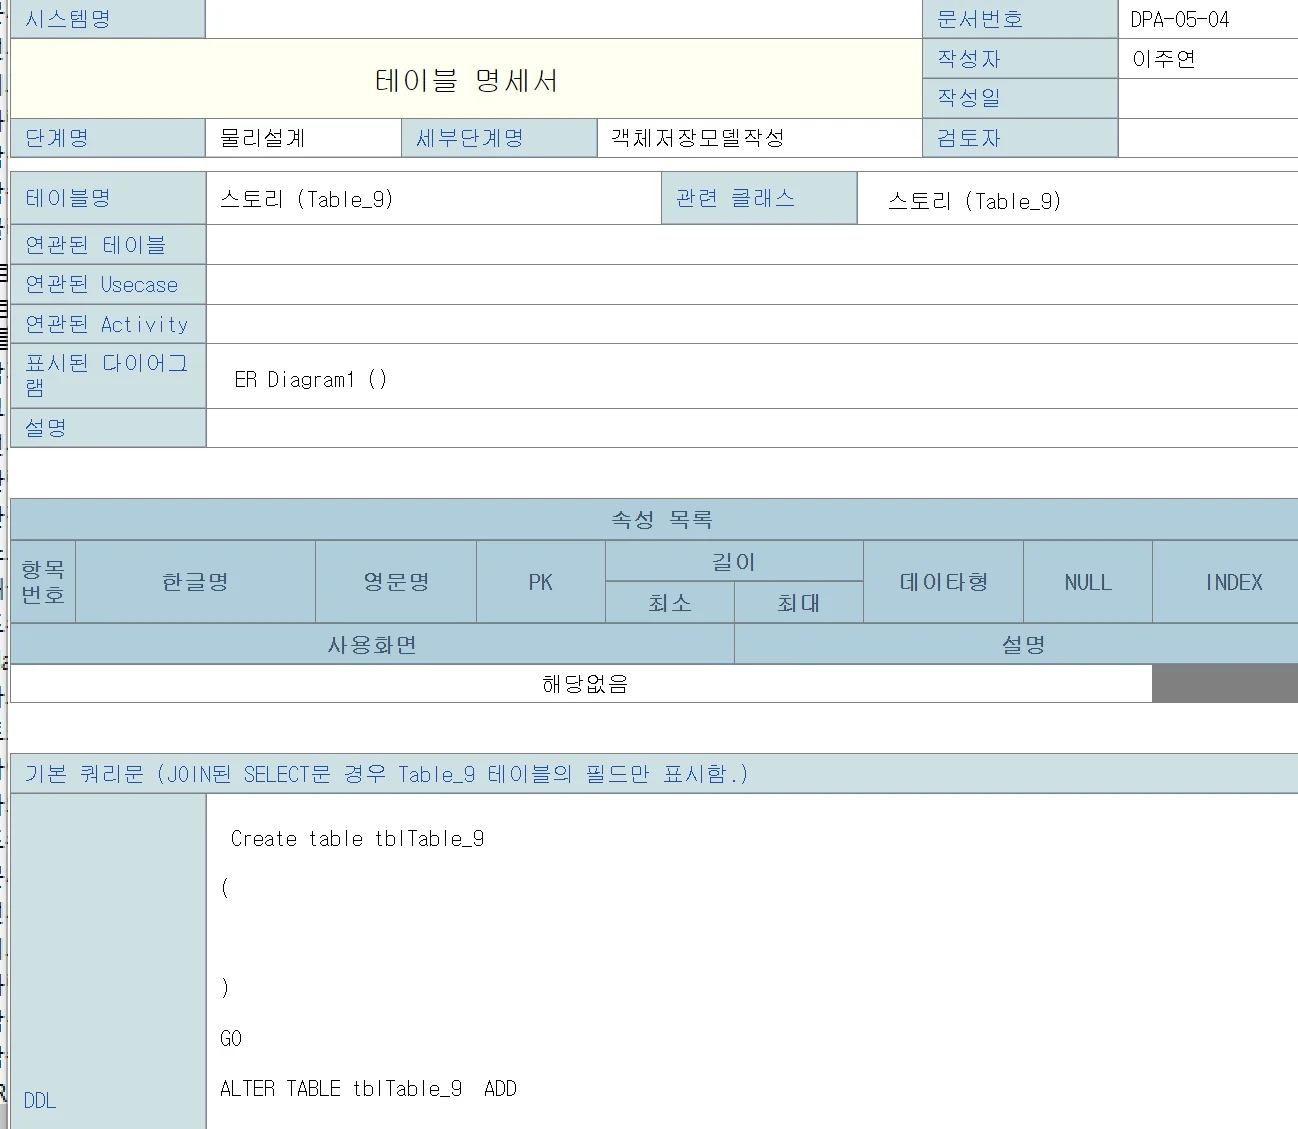This screenshot has width=1298, height=1129.
Task: Click the 영문명 column header
Action: click(x=396, y=582)
